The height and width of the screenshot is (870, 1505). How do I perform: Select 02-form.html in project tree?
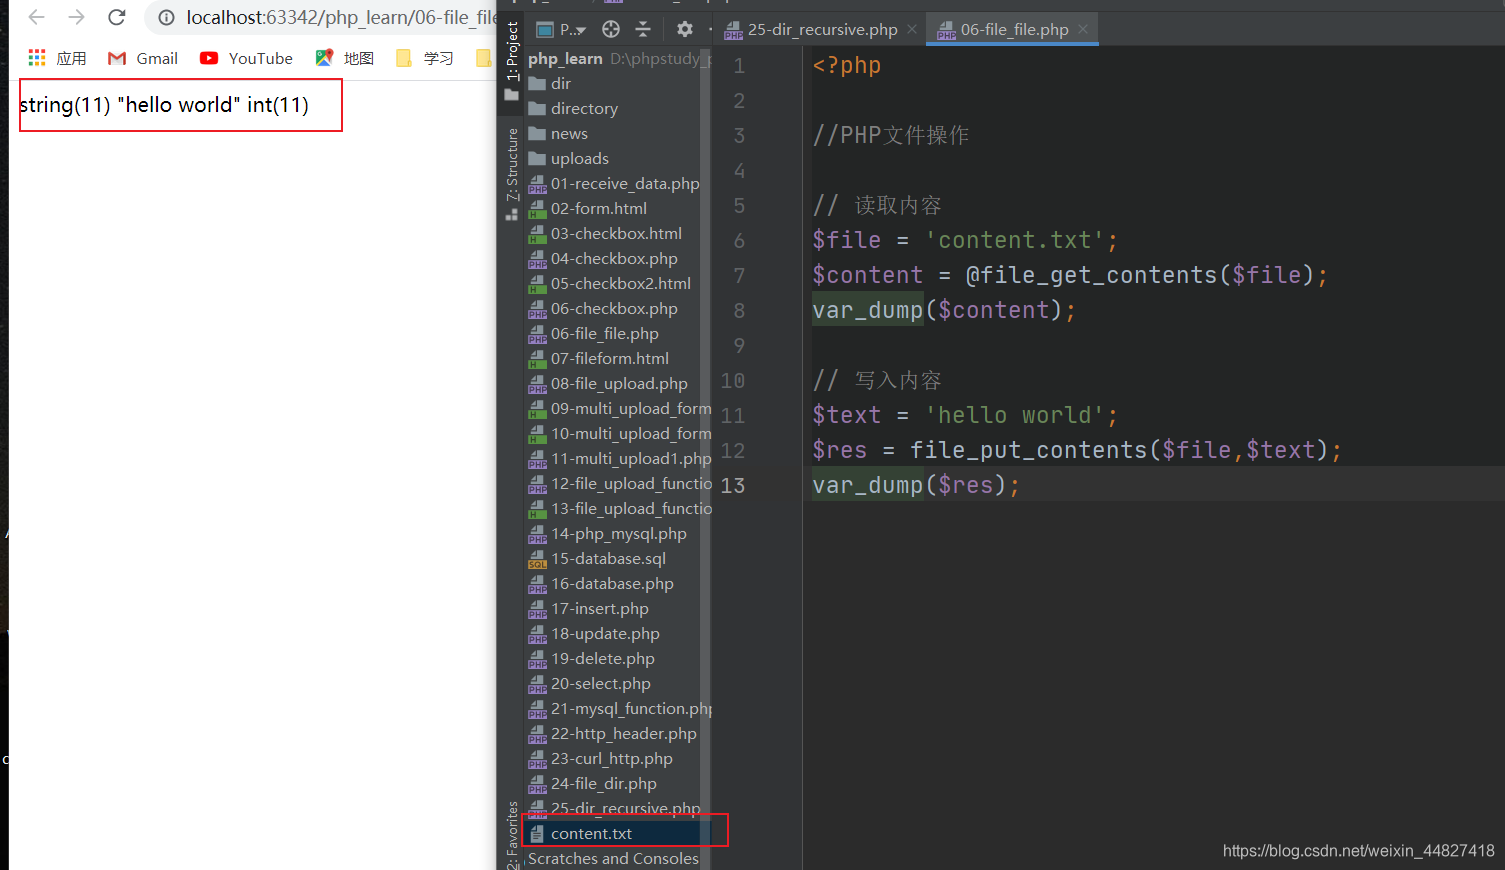tap(588, 208)
